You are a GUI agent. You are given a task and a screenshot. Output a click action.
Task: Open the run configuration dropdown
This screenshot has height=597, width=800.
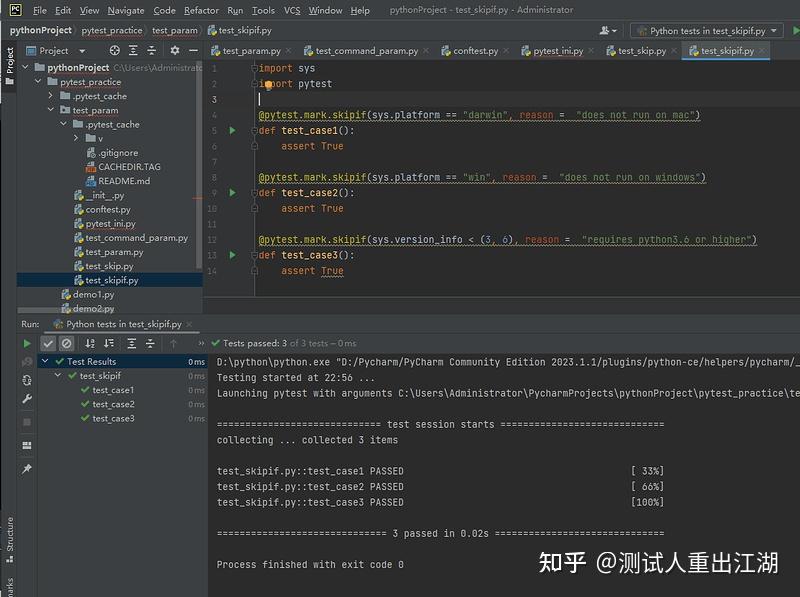click(x=707, y=31)
